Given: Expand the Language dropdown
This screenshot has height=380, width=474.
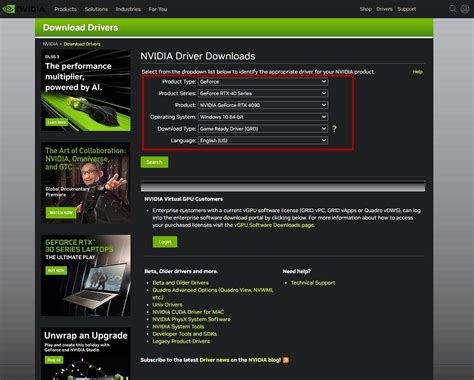Looking at the screenshot, I should pyautogui.click(x=263, y=141).
